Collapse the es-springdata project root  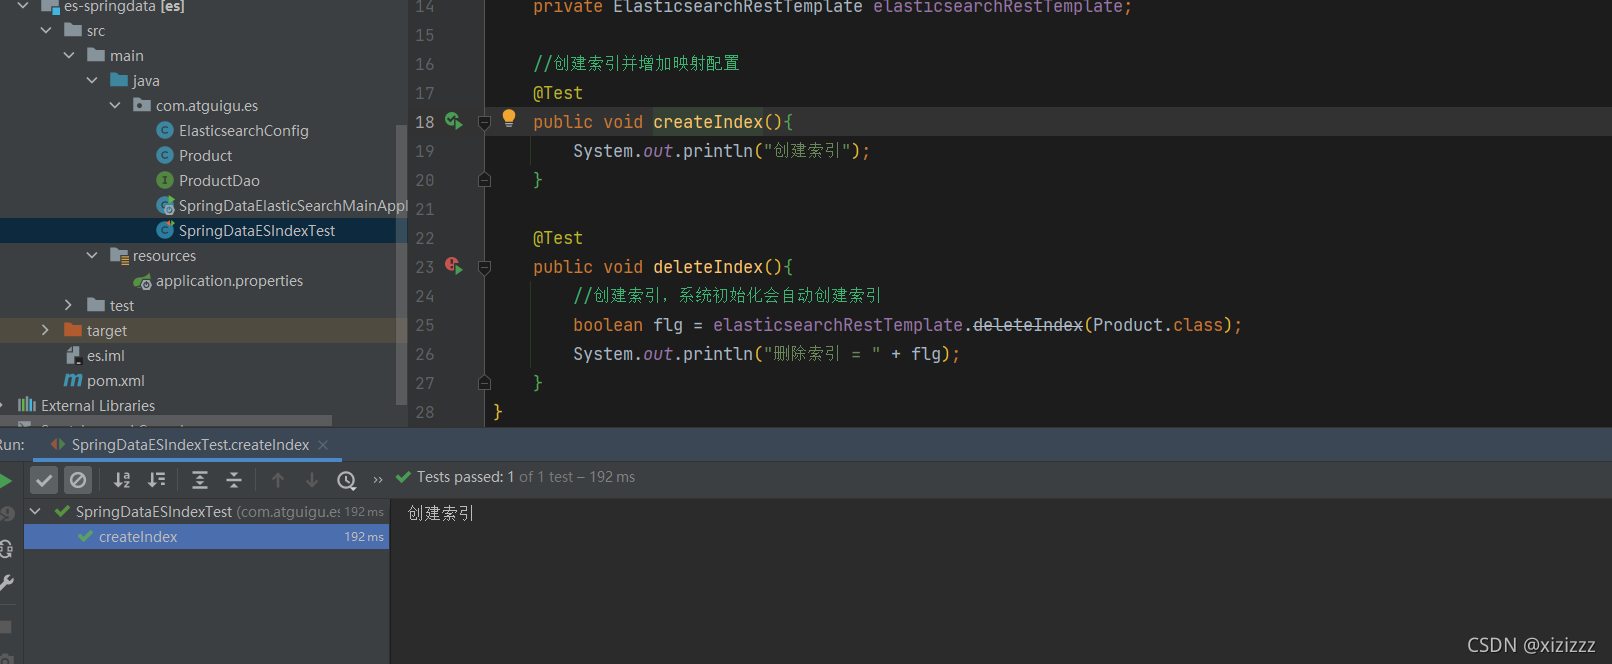tap(23, 6)
